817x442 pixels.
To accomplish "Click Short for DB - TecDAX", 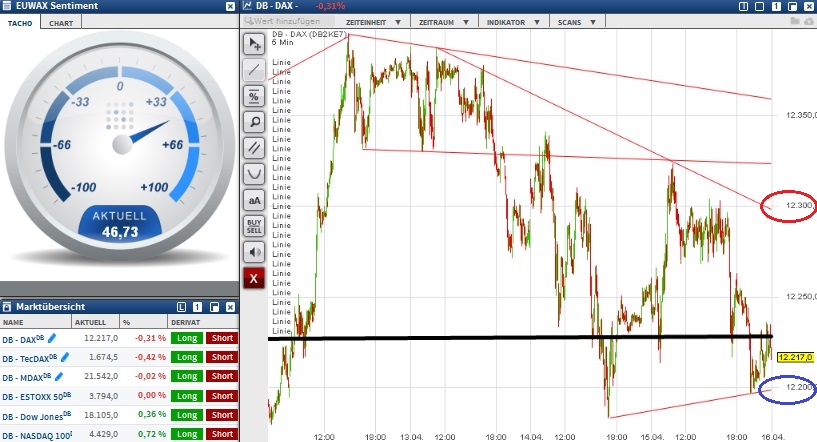I will coord(222,357).
